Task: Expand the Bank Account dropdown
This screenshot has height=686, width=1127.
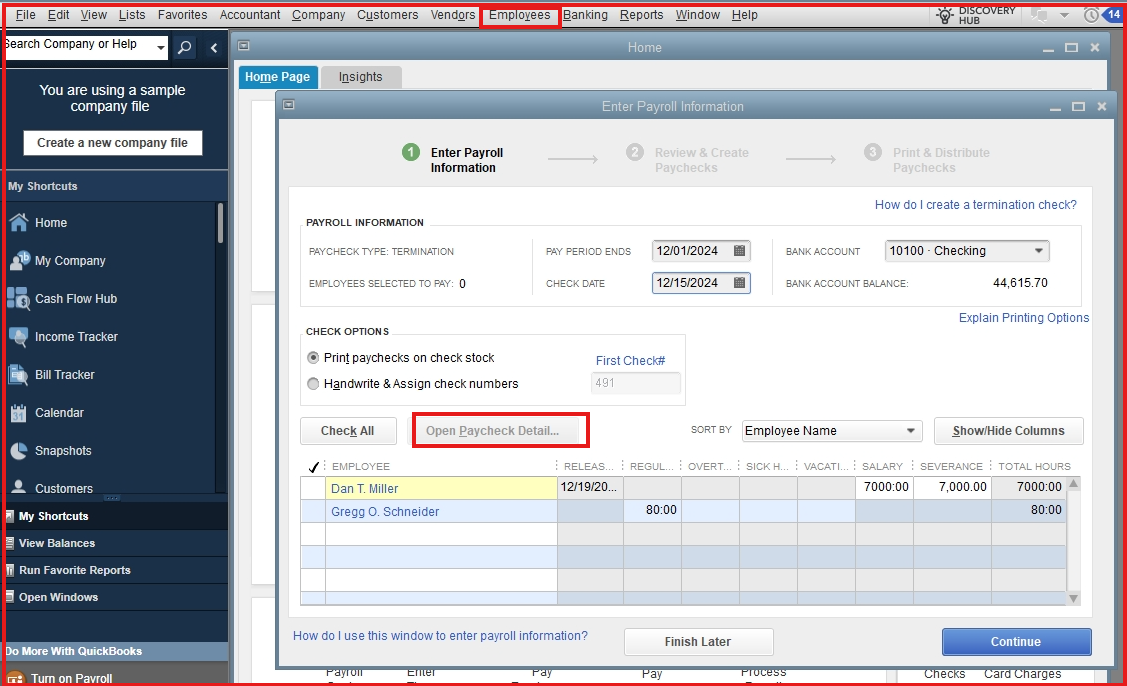Action: click(x=1039, y=251)
